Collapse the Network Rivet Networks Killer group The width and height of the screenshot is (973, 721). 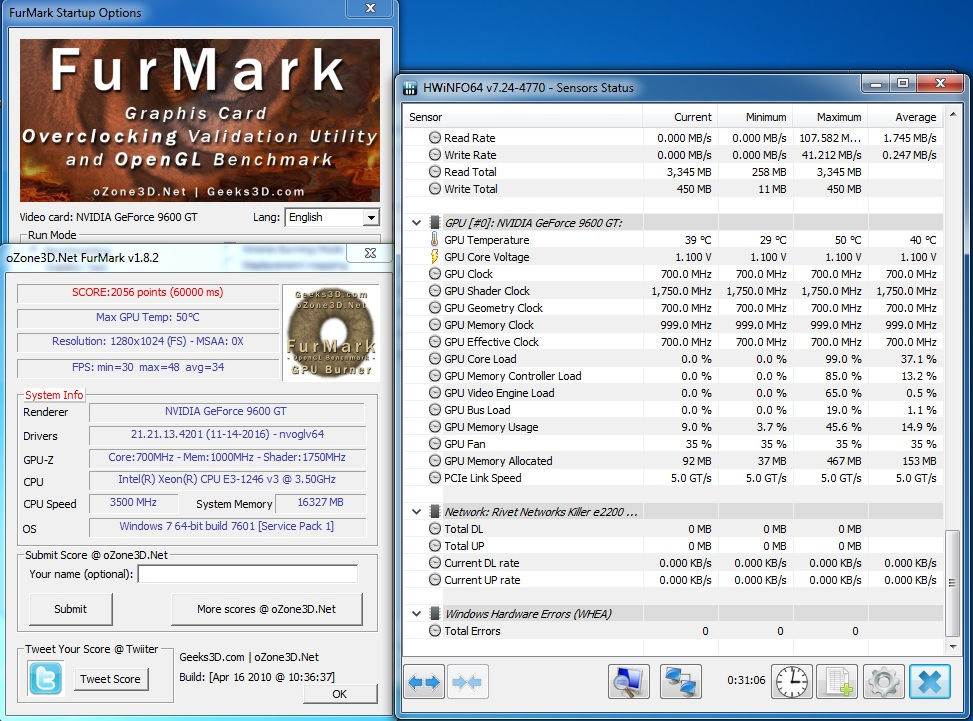pos(416,511)
